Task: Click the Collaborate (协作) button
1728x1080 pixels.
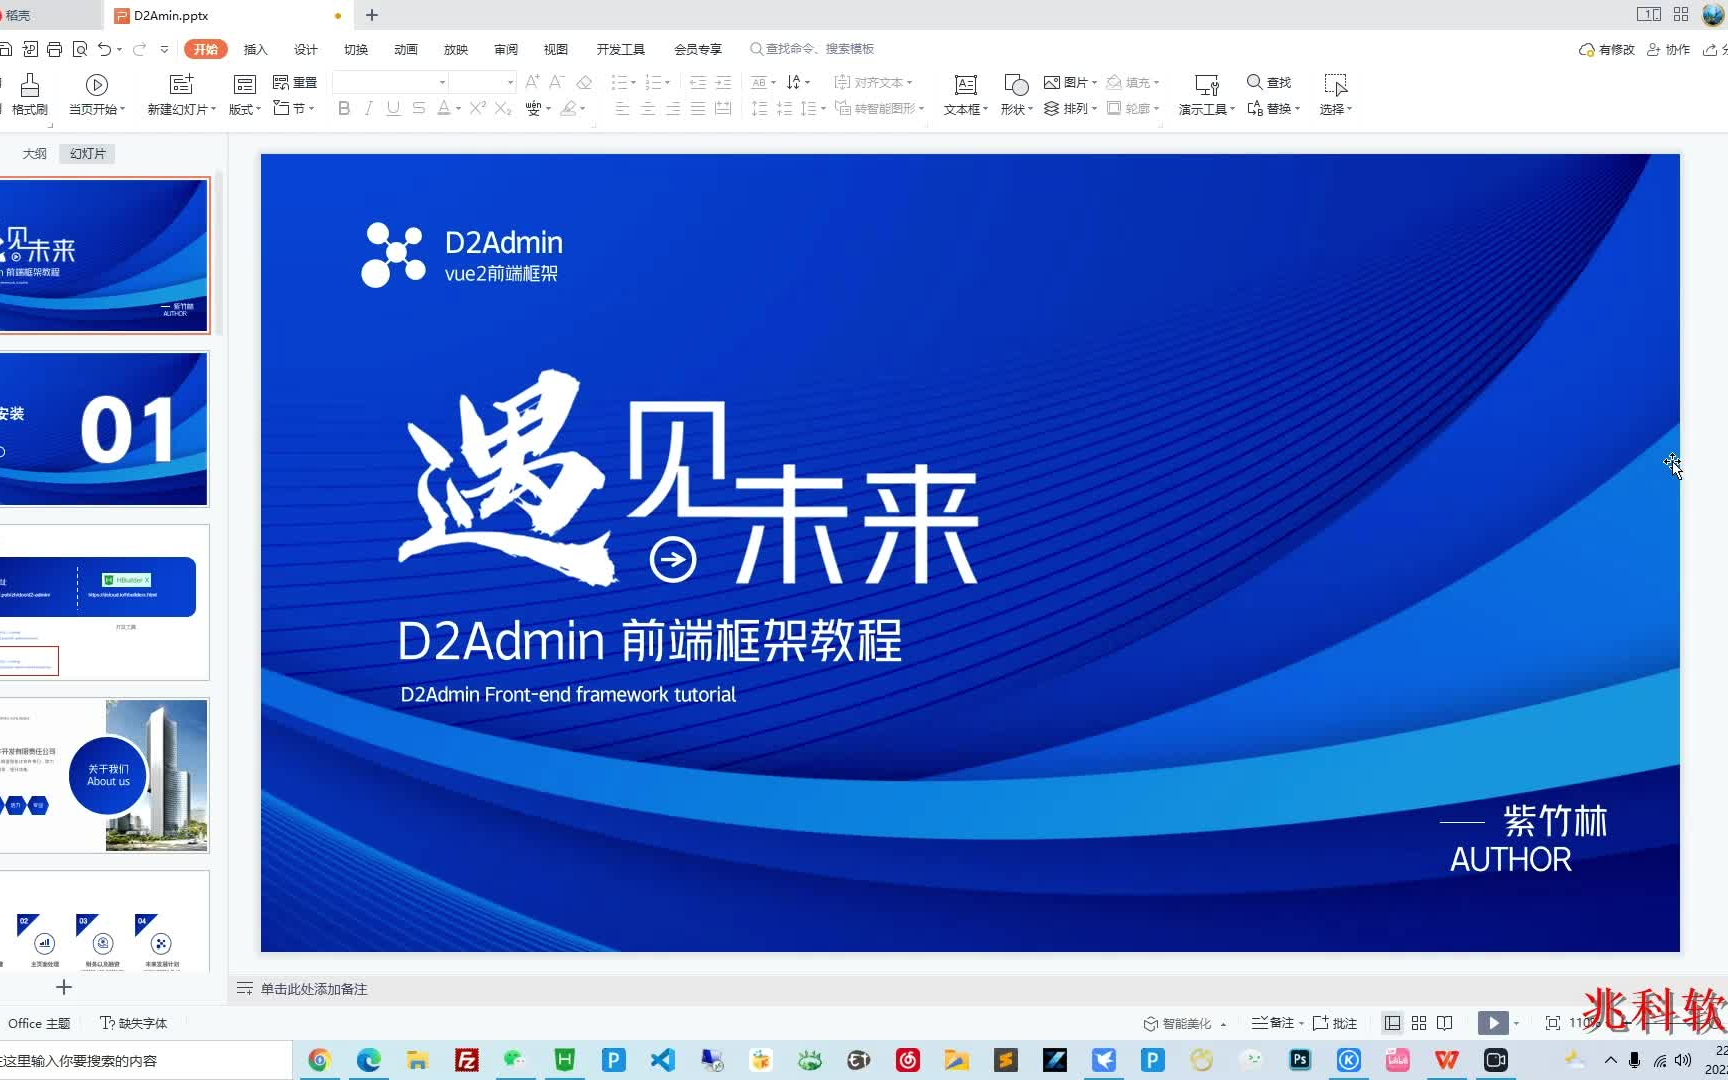Action: (1668, 49)
